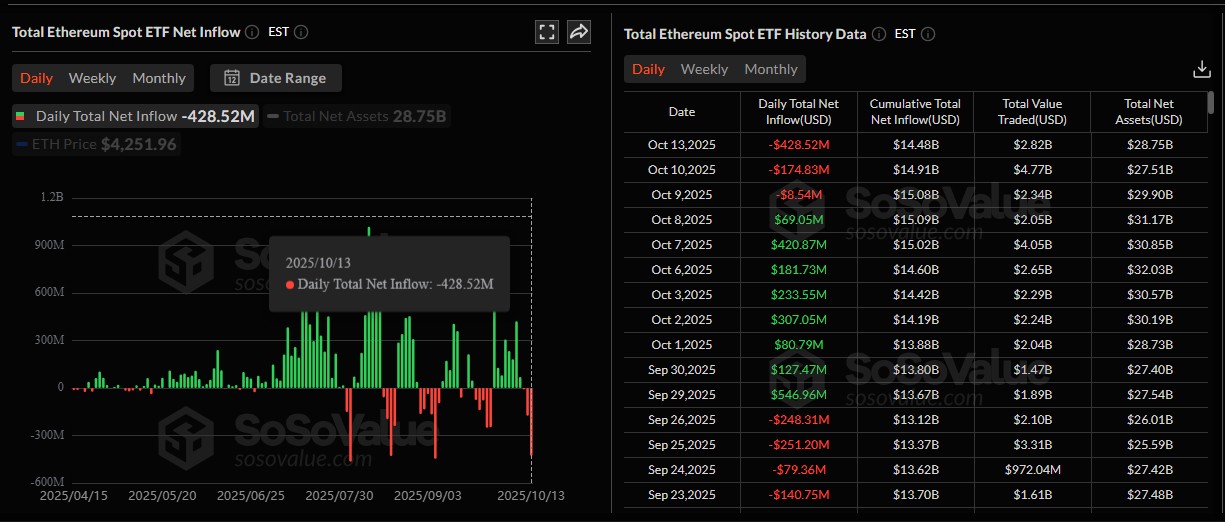Click info icon beside chart's EST label
The height and width of the screenshot is (522, 1225).
coord(301,32)
